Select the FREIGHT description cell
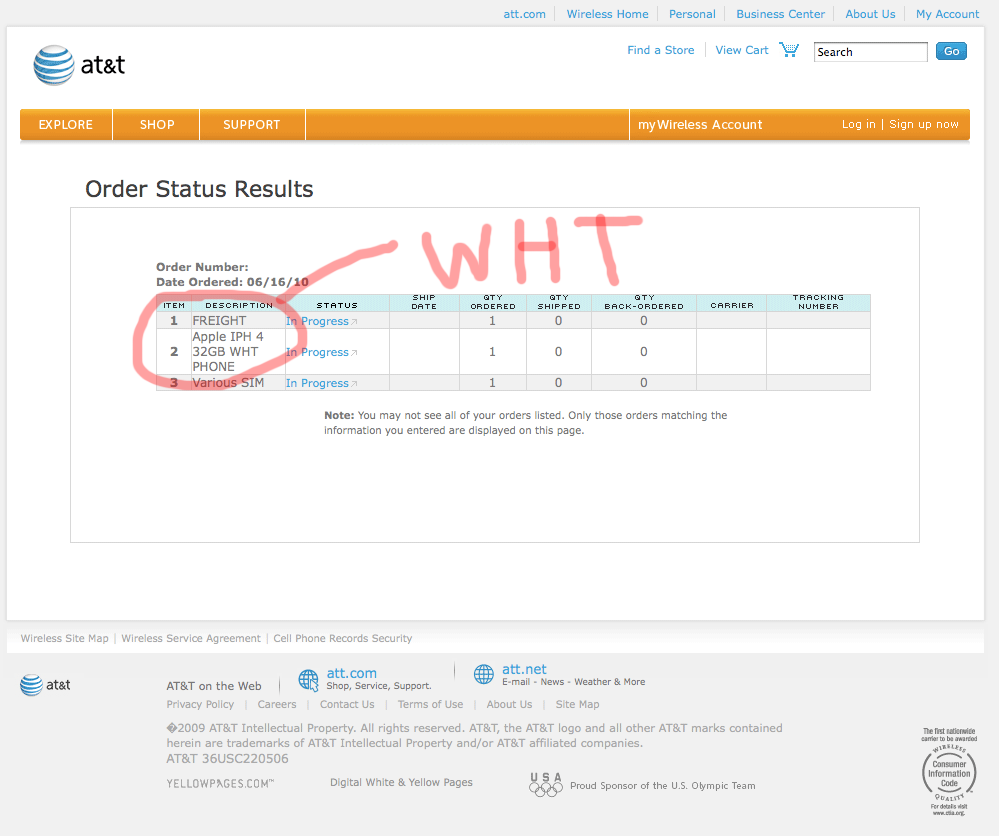The image size is (999, 836). (238, 321)
